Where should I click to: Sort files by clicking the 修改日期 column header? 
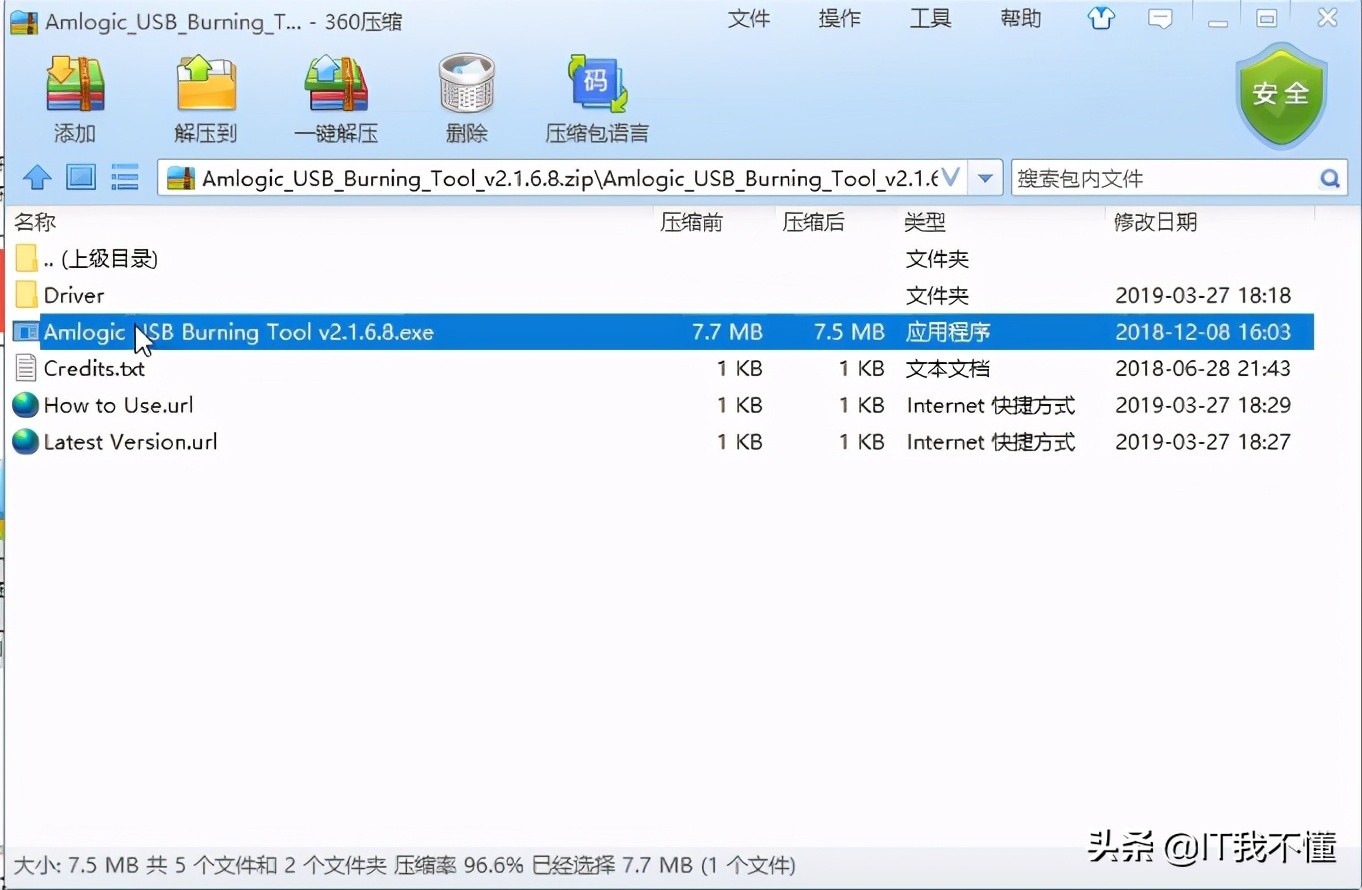tap(1155, 222)
